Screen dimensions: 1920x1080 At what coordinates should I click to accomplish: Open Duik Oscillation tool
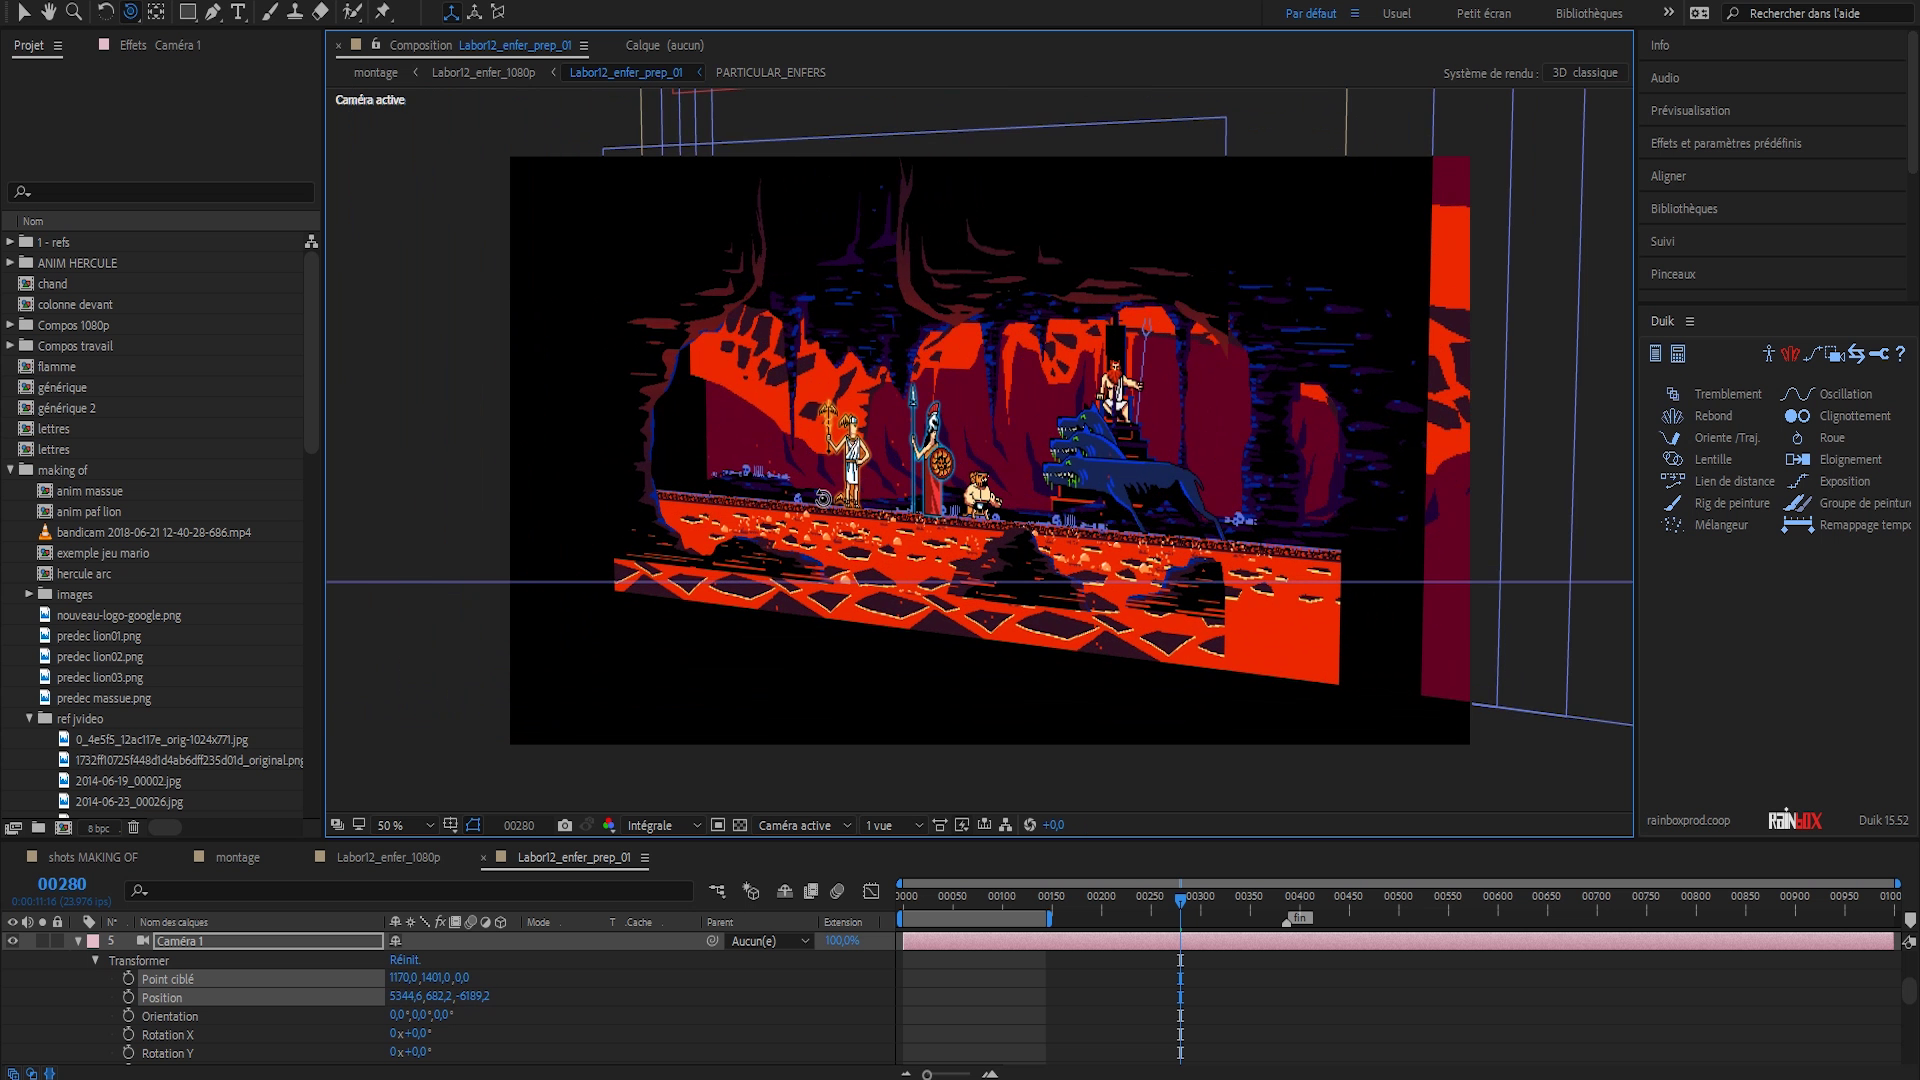tap(1828, 394)
